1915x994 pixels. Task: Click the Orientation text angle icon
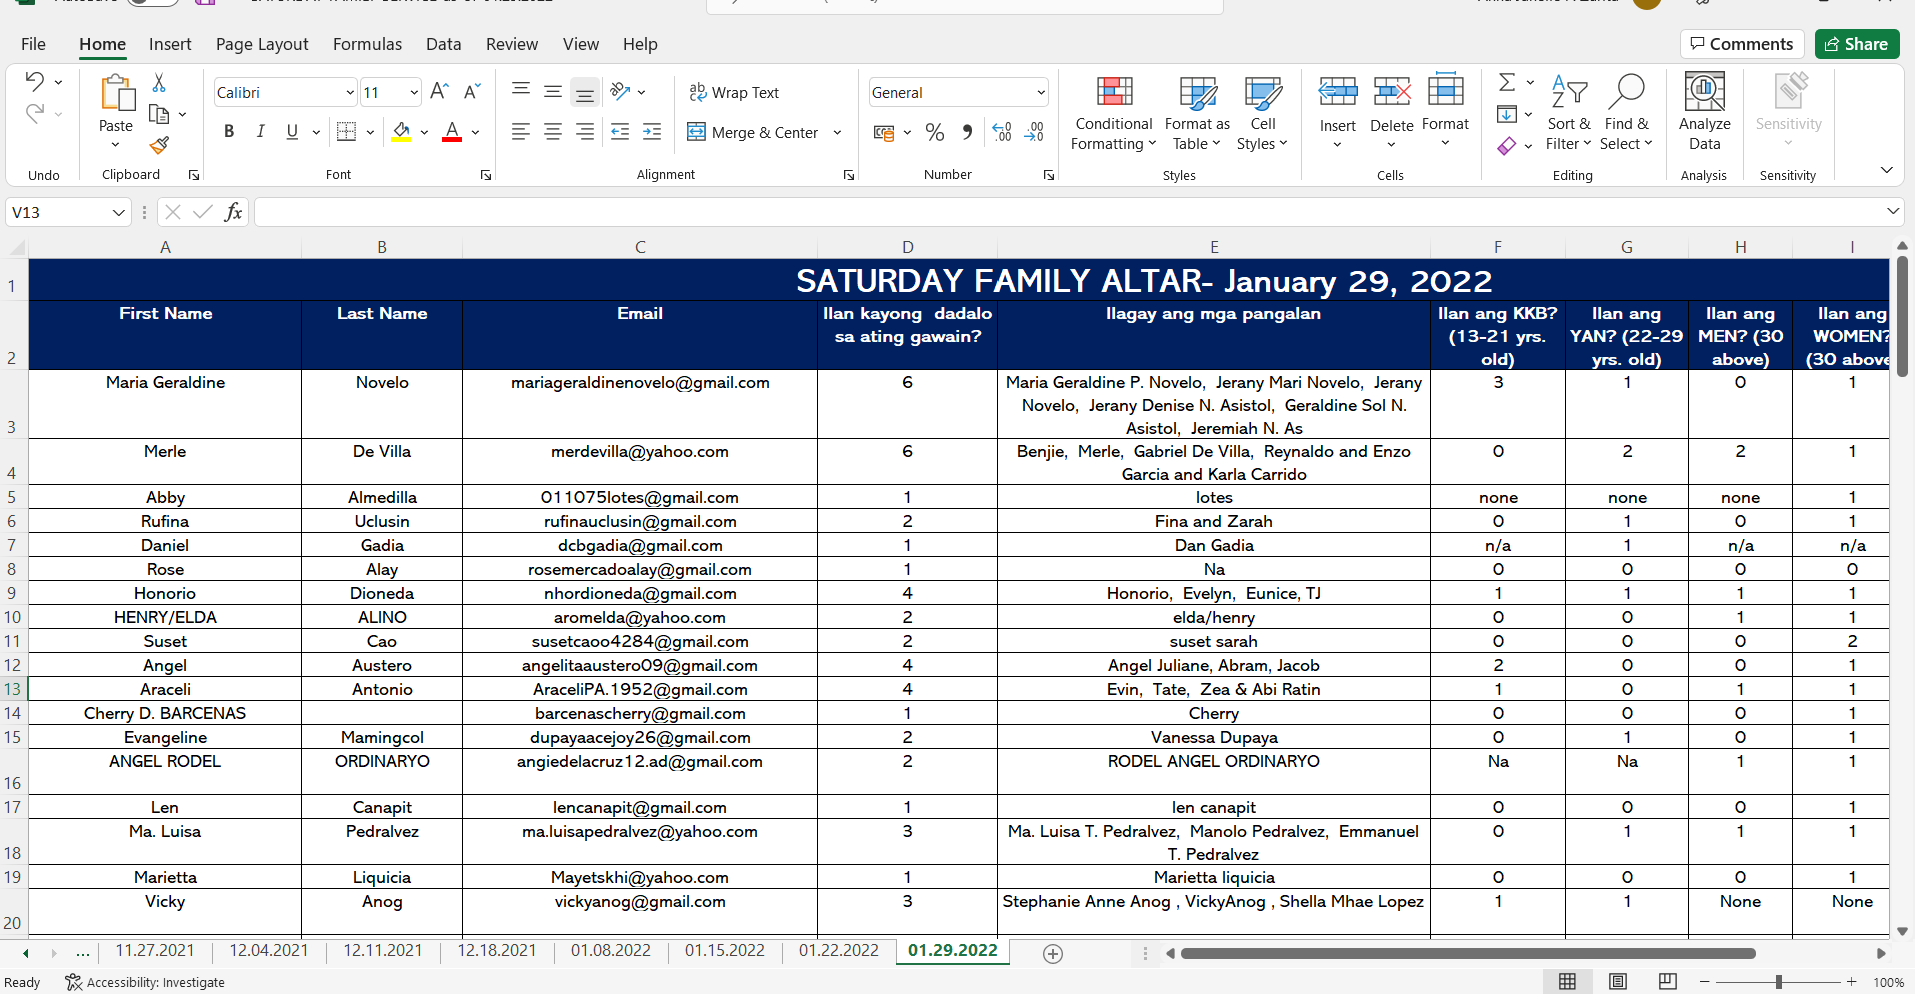point(620,92)
